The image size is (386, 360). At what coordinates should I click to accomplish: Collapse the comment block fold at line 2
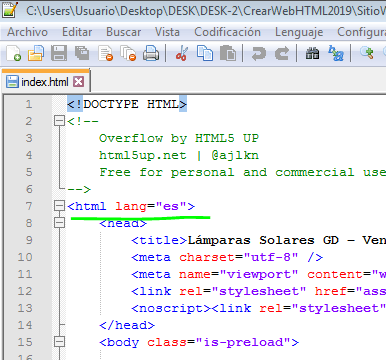pos(59,121)
